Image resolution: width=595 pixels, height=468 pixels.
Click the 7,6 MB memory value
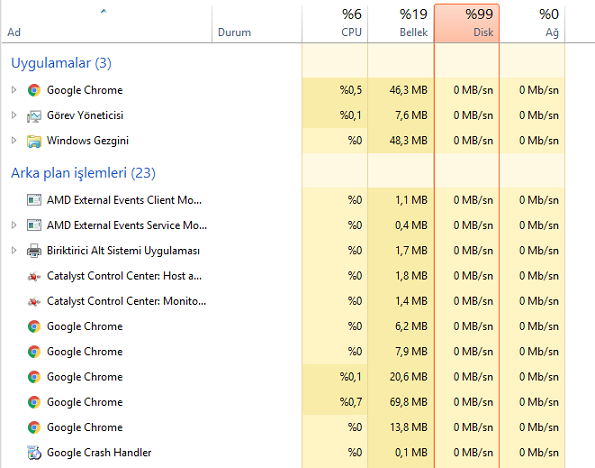(411, 115)
